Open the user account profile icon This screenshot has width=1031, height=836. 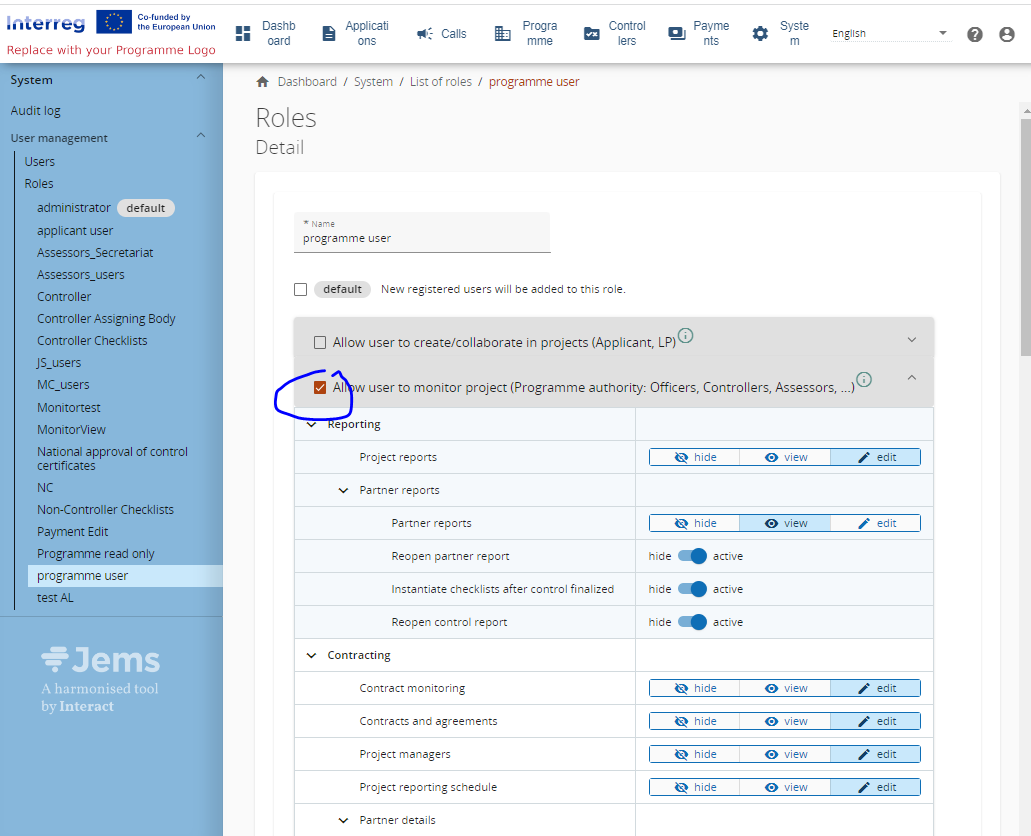coord(1006,34)
